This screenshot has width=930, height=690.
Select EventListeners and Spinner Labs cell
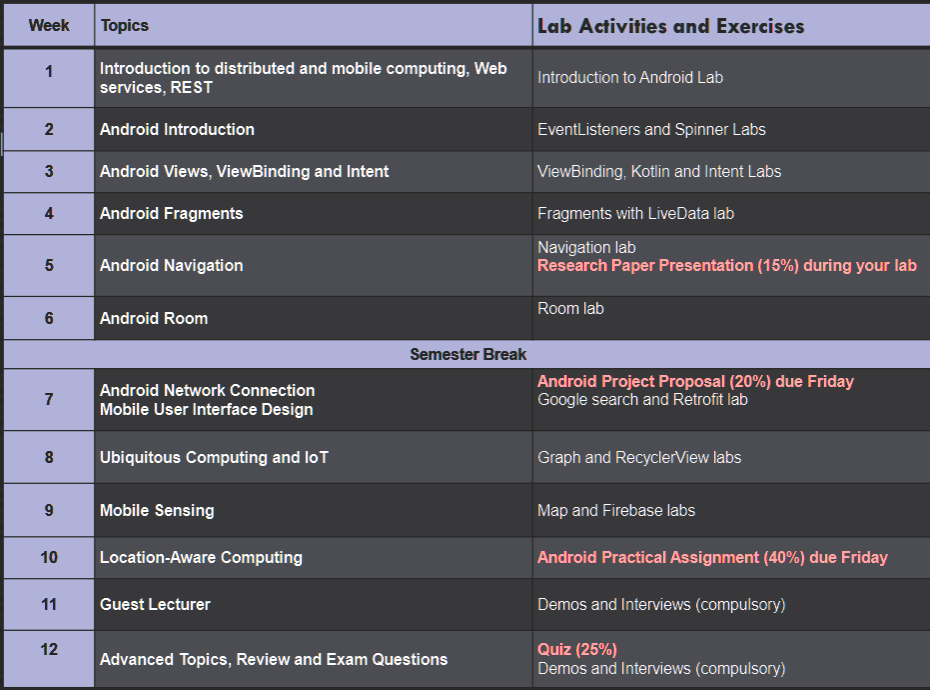[731, 129]
